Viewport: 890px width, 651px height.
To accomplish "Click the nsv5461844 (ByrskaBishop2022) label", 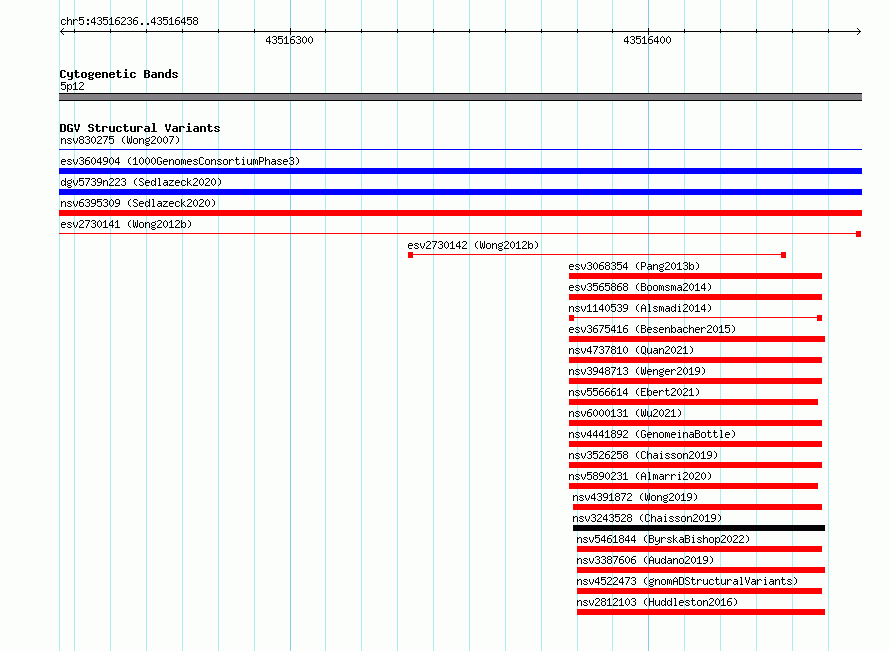I will (x=663, y=539).
